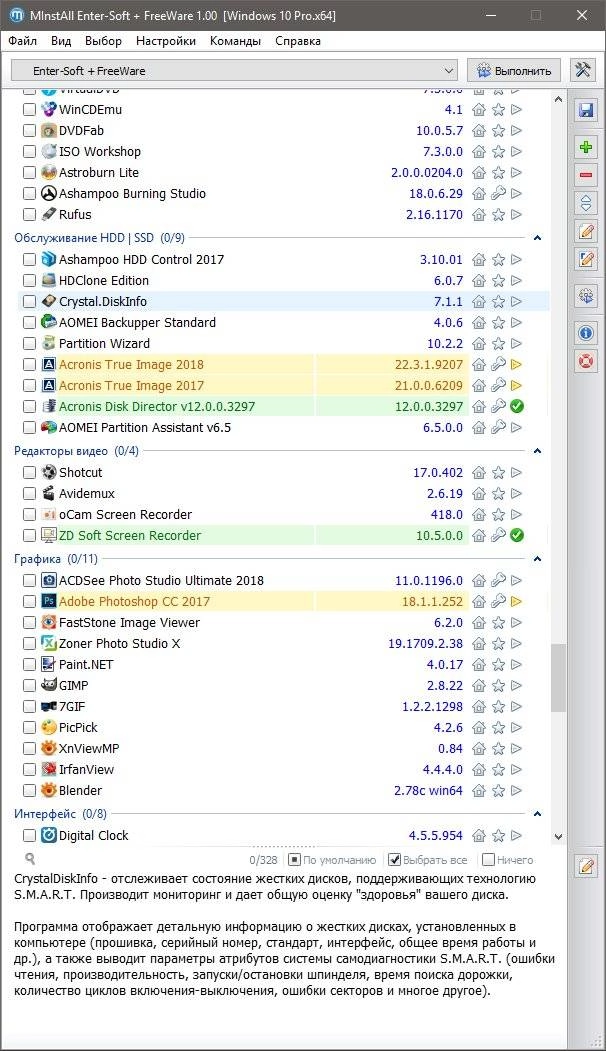The width and height of the screenshot is (606, 1051).
Task: Click the play arrow for Digital Clock
Action: click(516, 835)
